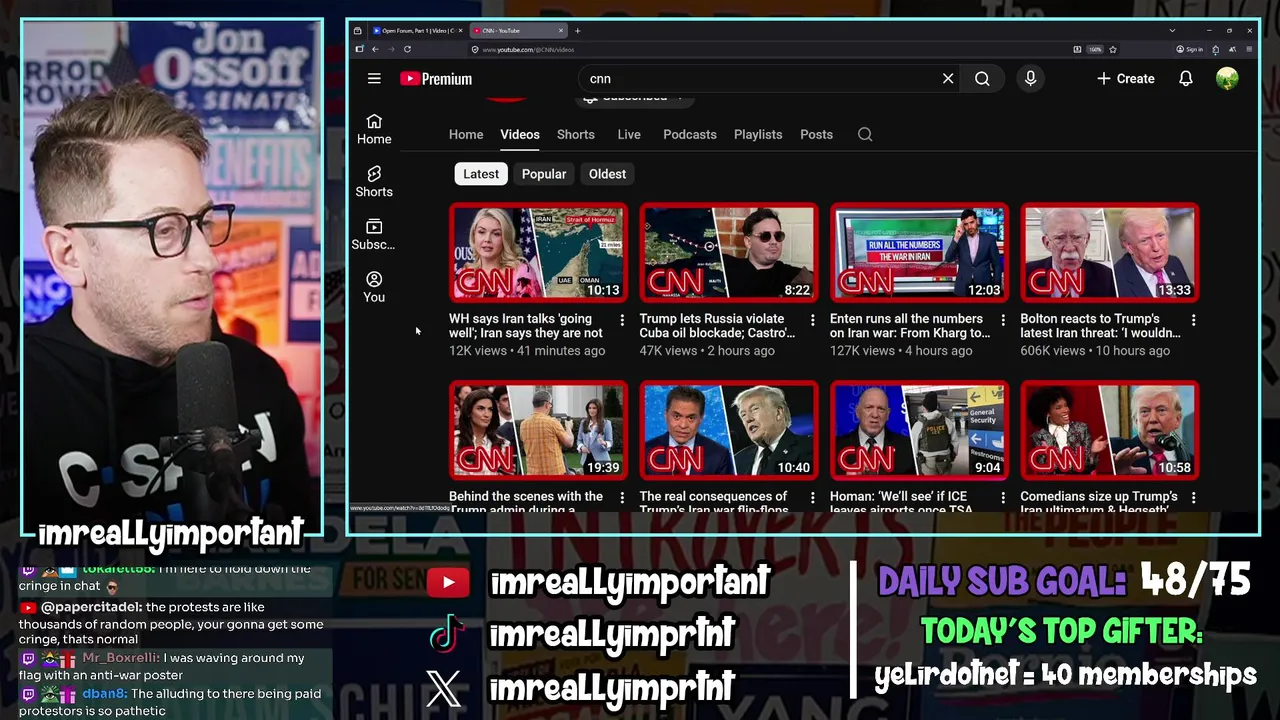Open the notifications bell
Screen dimensions: 1280x720
pos(1186,79)
